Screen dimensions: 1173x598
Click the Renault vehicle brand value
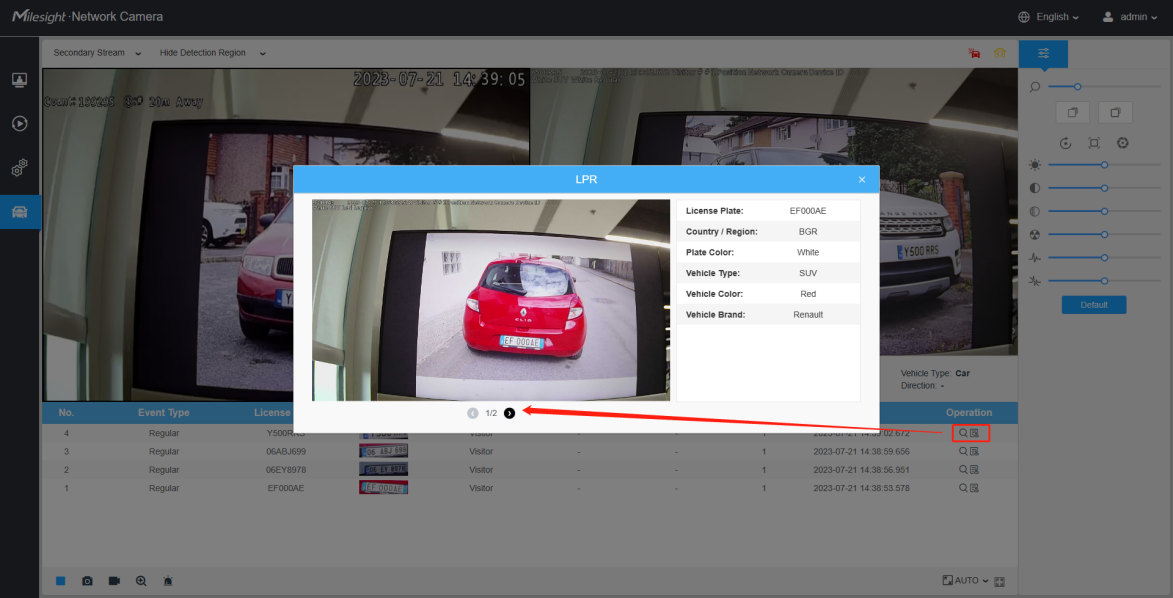(x=808, y=315)
